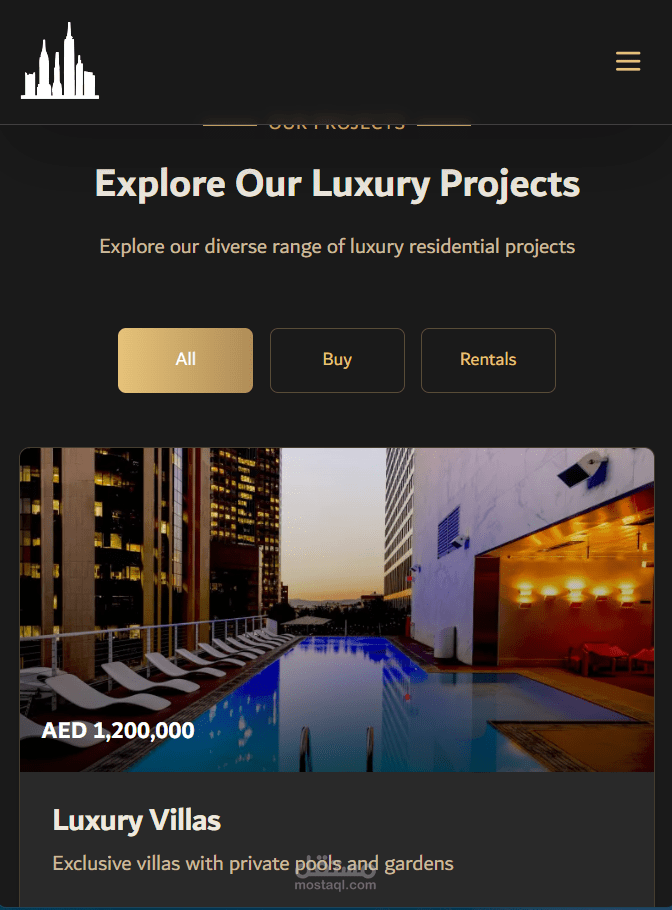Screen dimensions: 672x910
Task: Click the gold line left of OUR PROJECTS
Action: (230, 124)
